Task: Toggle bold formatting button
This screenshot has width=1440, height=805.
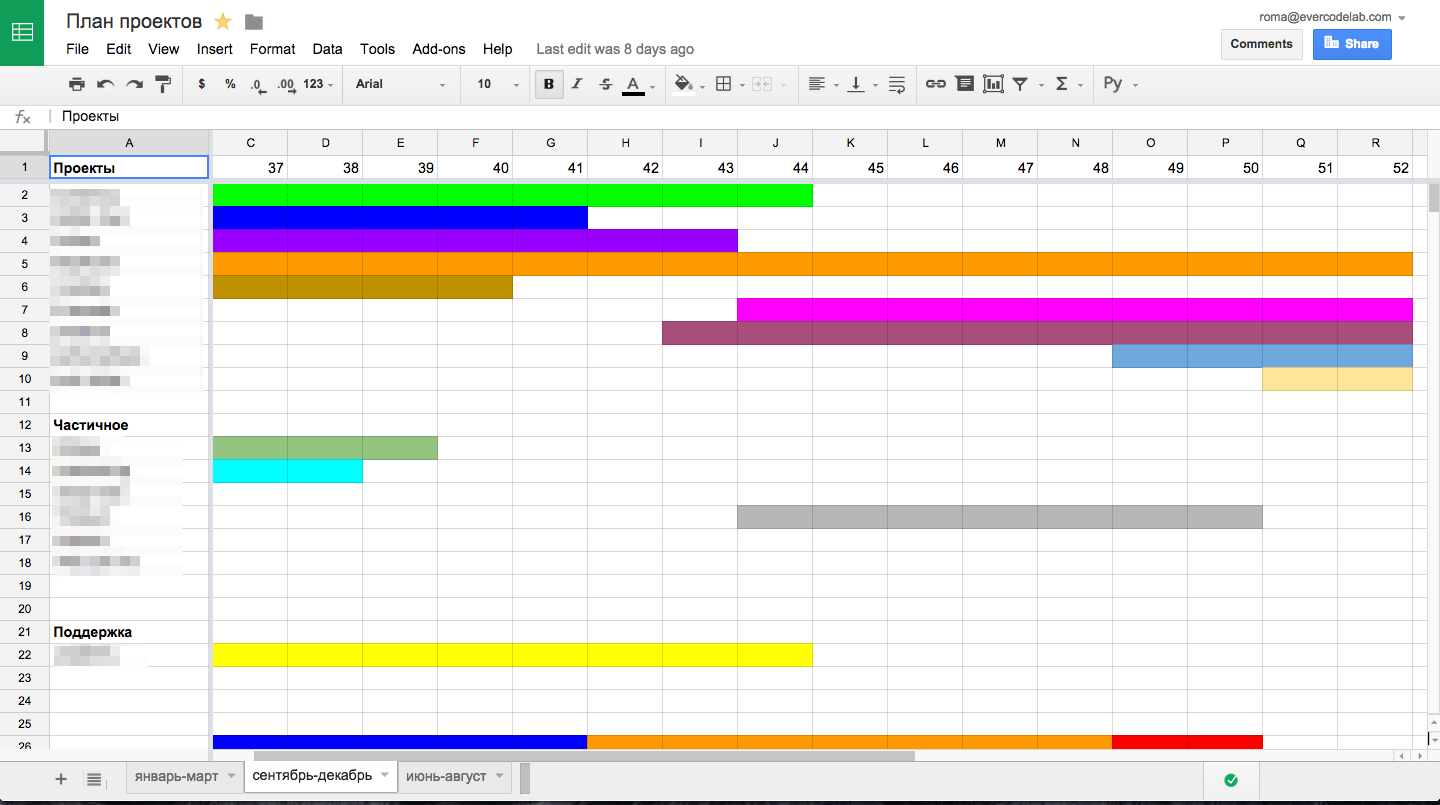Action: pos(548,84)
